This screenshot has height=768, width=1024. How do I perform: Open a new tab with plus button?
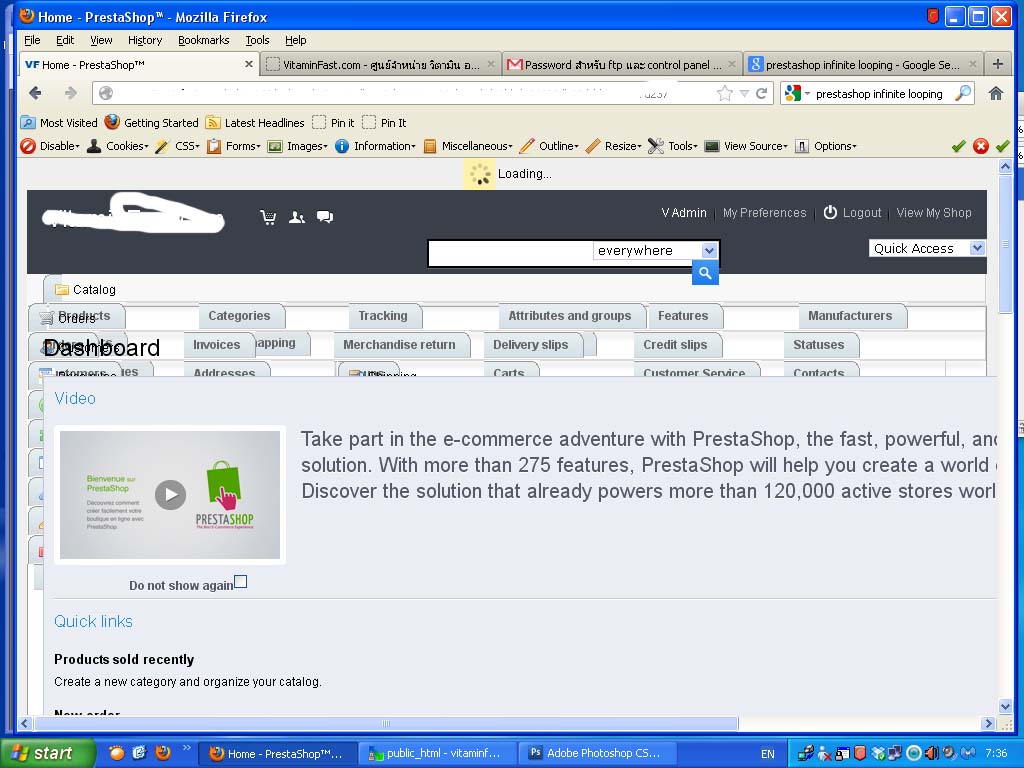point(998,64)
